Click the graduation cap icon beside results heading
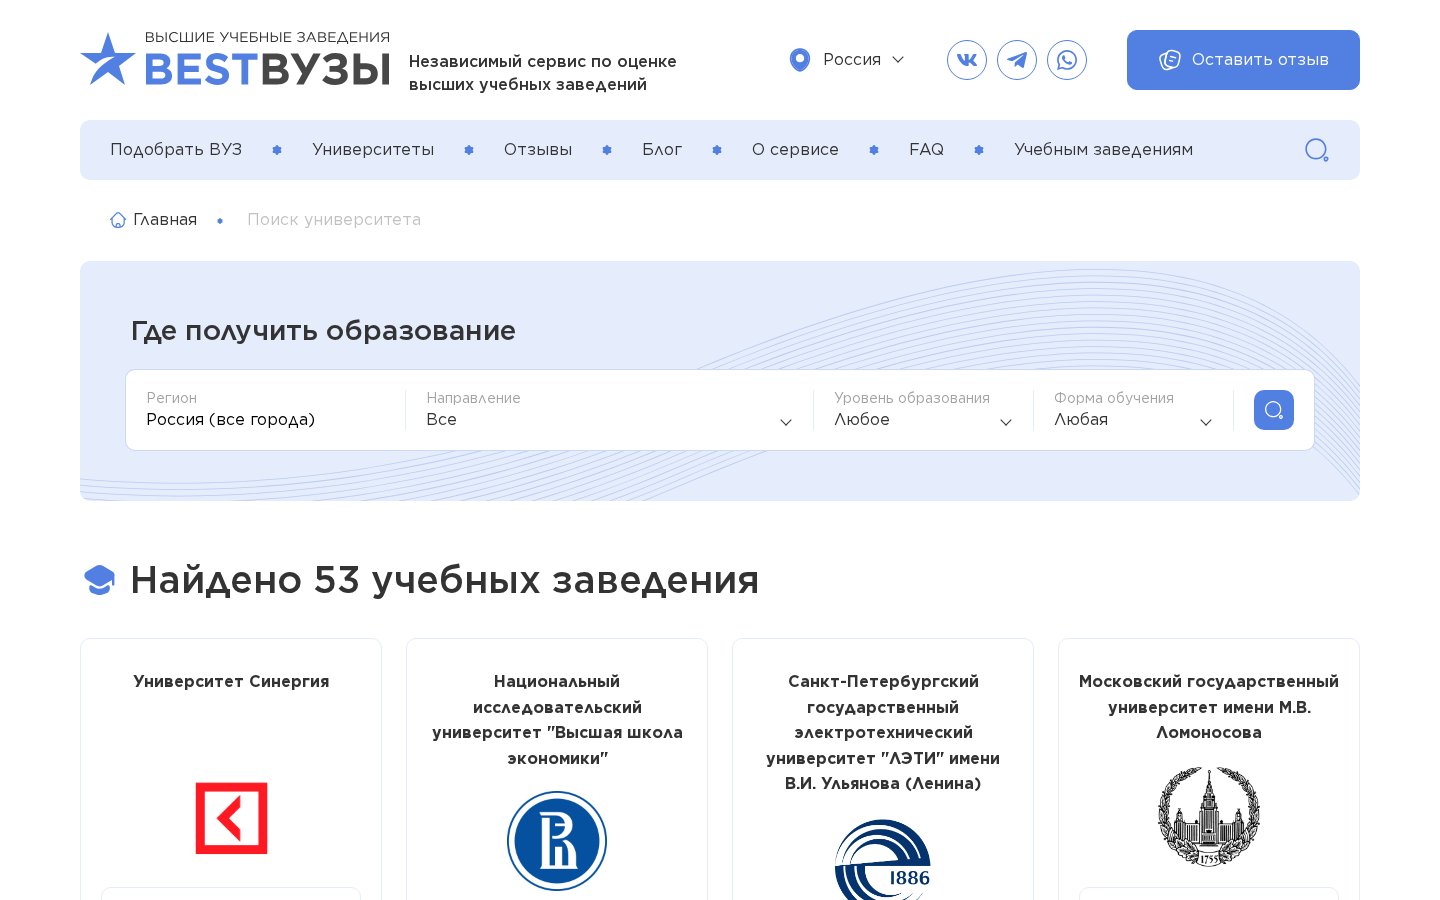The image size is (1440, 900). (x=99, y=580)
